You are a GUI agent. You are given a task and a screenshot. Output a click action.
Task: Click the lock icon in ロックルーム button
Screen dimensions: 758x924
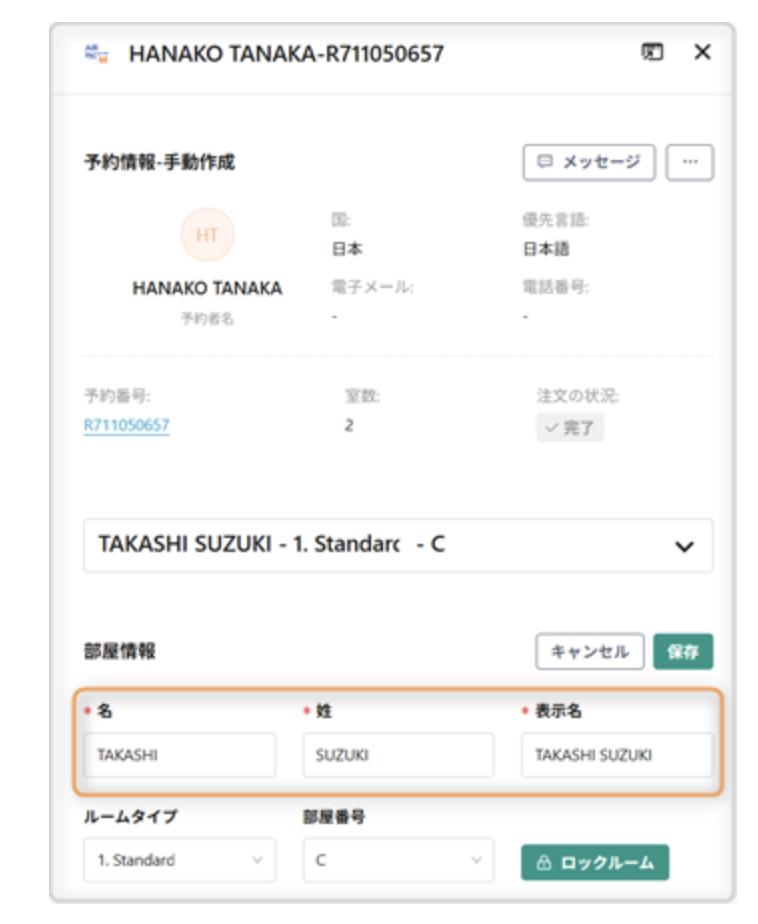[x=543, y=862]
